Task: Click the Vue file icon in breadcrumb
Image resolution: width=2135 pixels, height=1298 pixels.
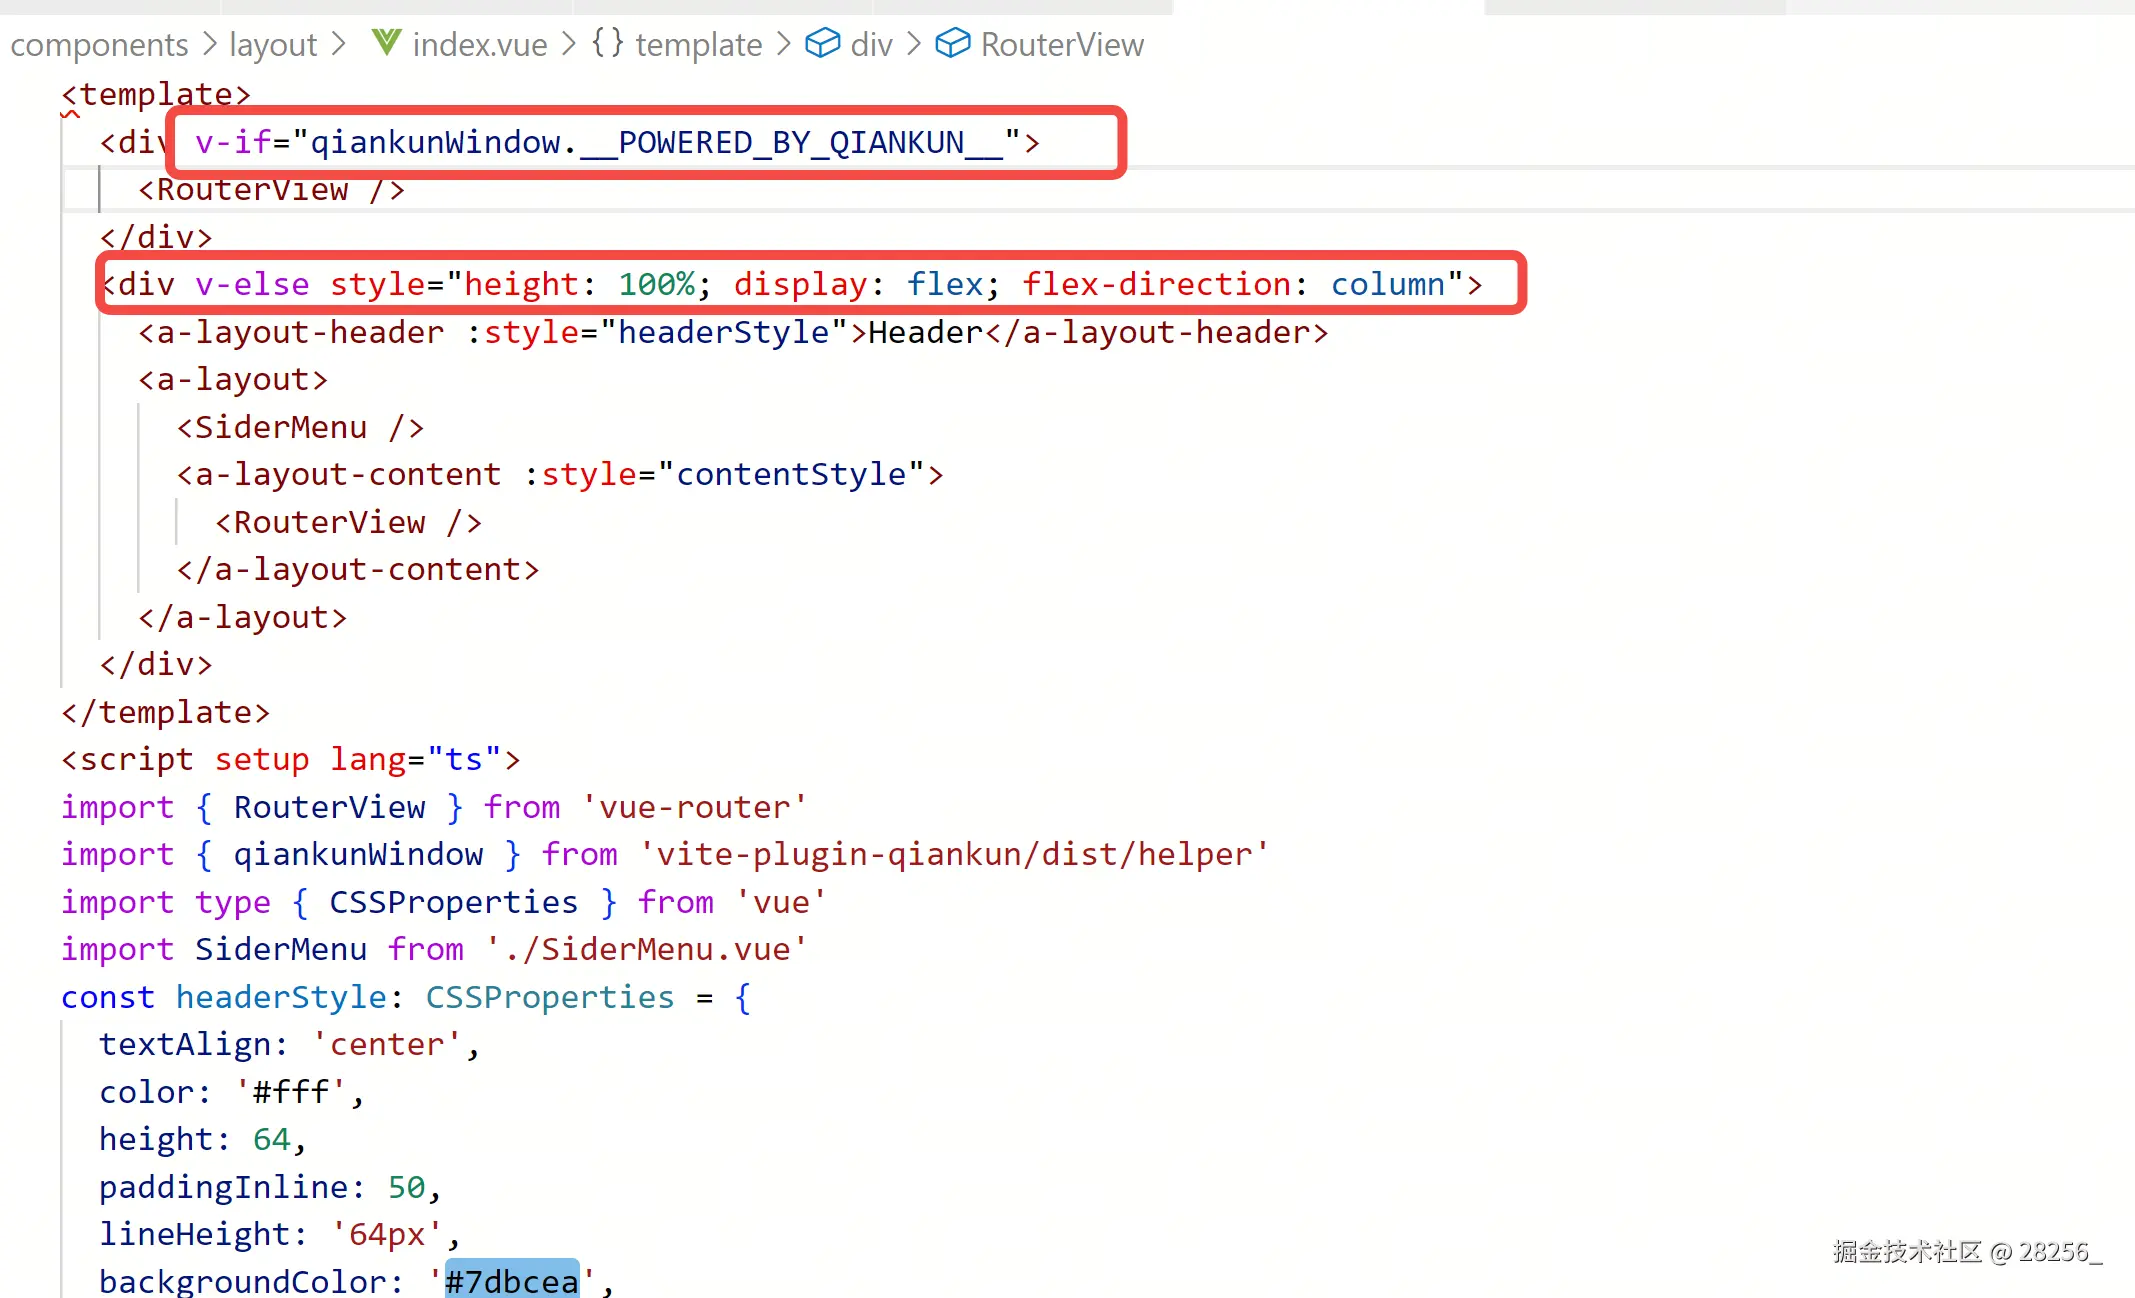Action: pos(386,43)
